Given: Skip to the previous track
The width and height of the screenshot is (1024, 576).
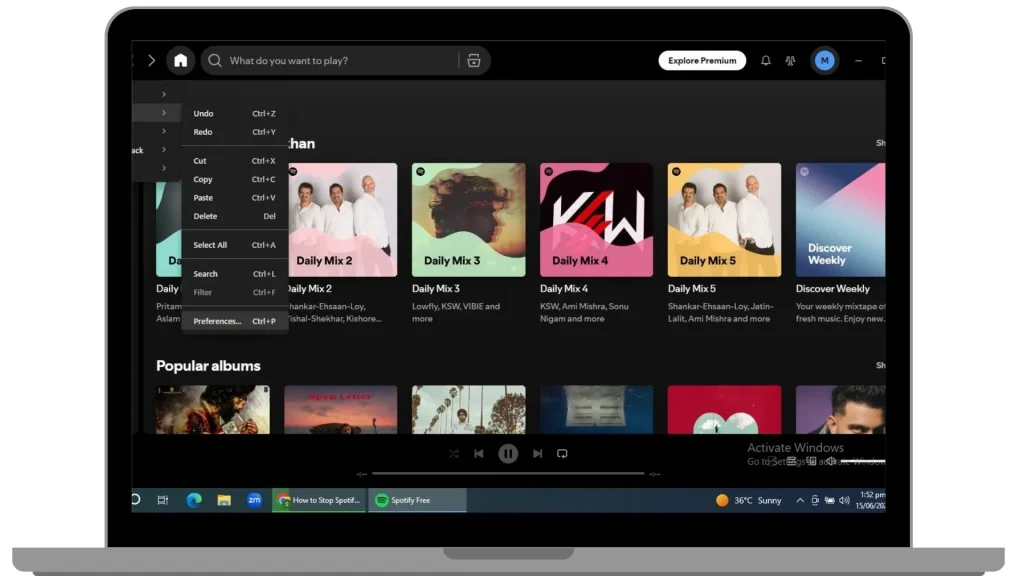Looking at the screenshot, I should click(479, 453).
